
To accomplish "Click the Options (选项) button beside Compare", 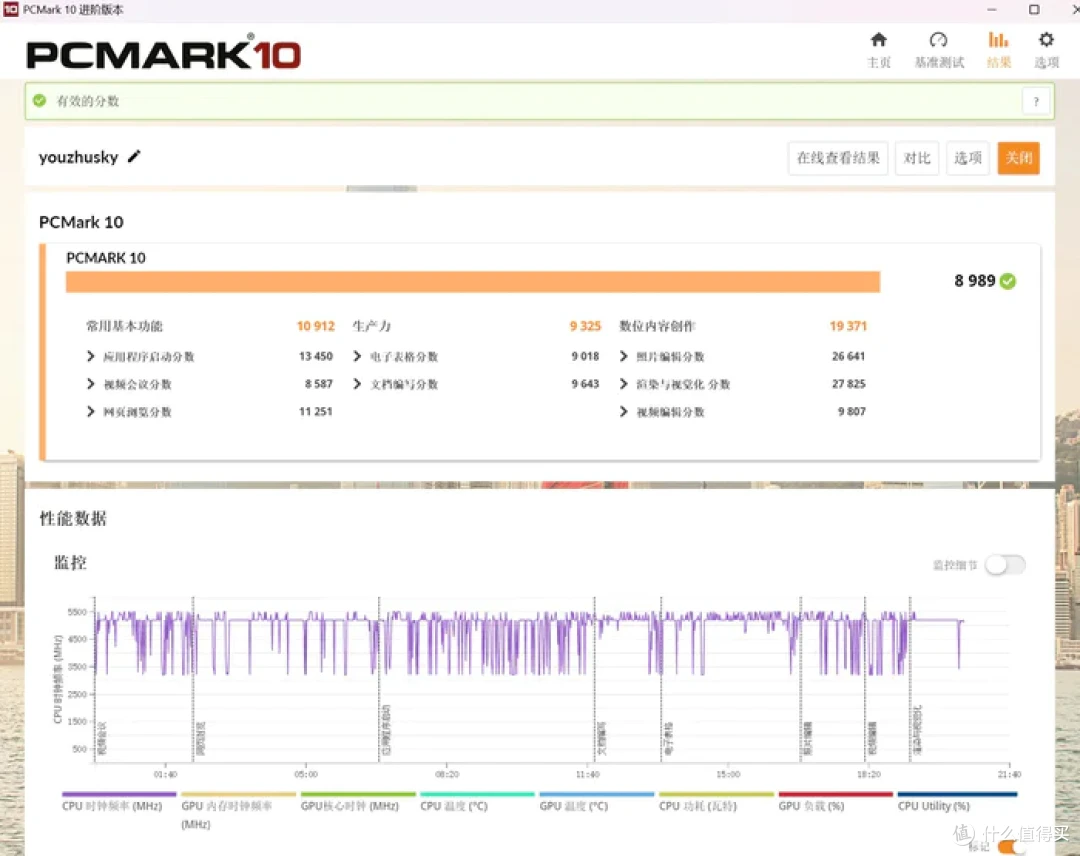I will [968, 158].
